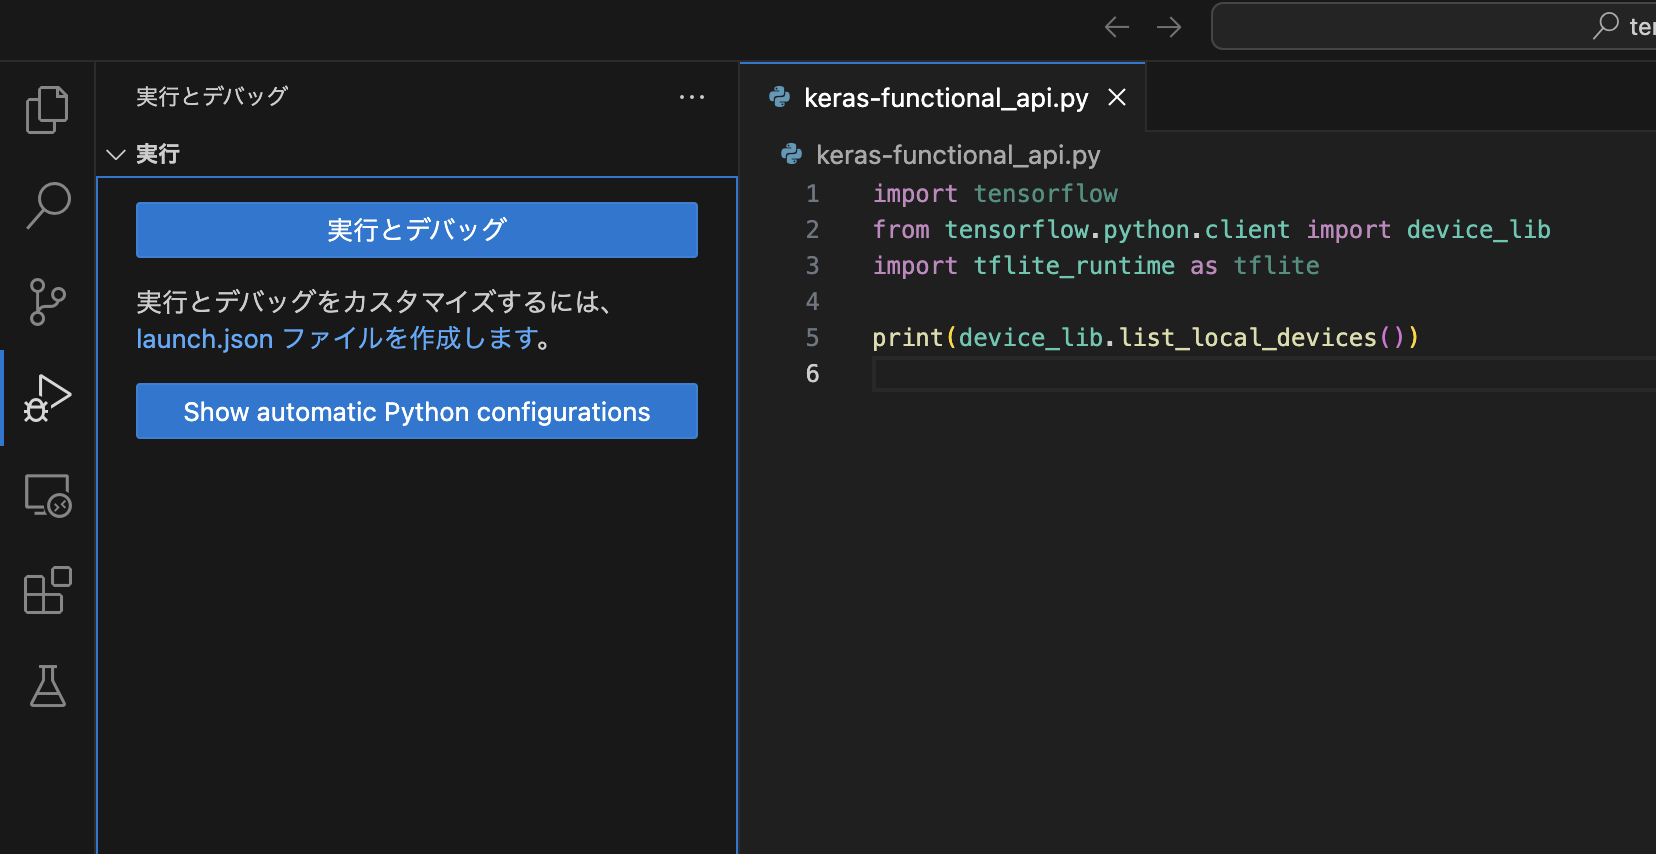This screenshot has height=854, width=1656.
Task: Close the keras-functional_api.py tab
Action: 1117,97
